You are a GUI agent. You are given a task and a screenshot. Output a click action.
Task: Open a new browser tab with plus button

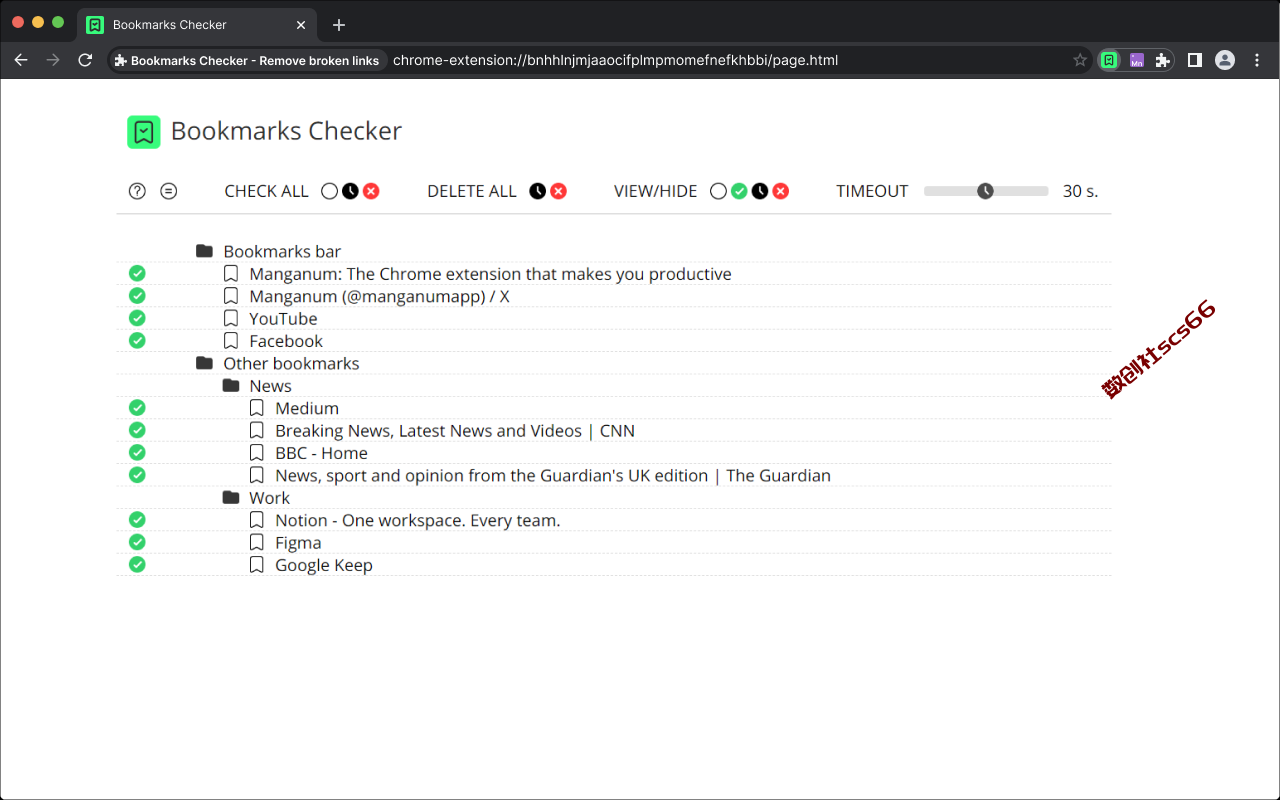click(x=339, y=25)
